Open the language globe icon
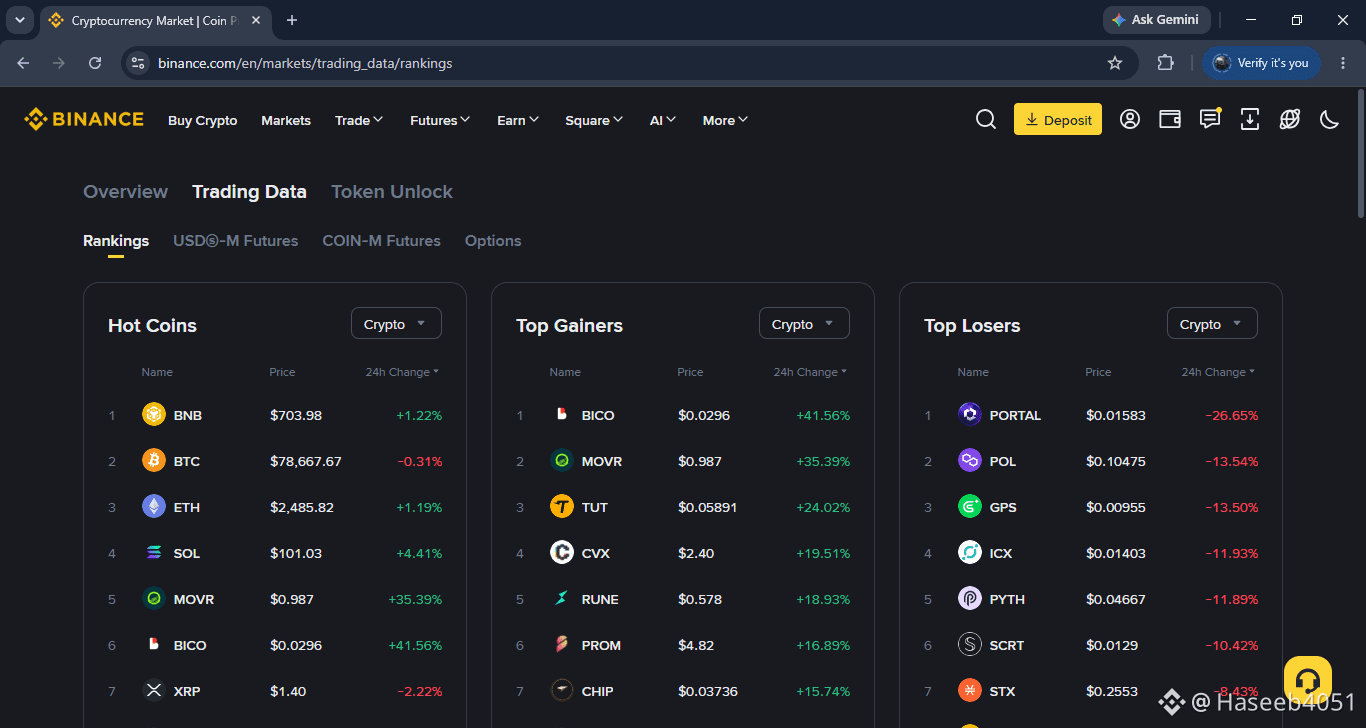 tap(1290, 120)
